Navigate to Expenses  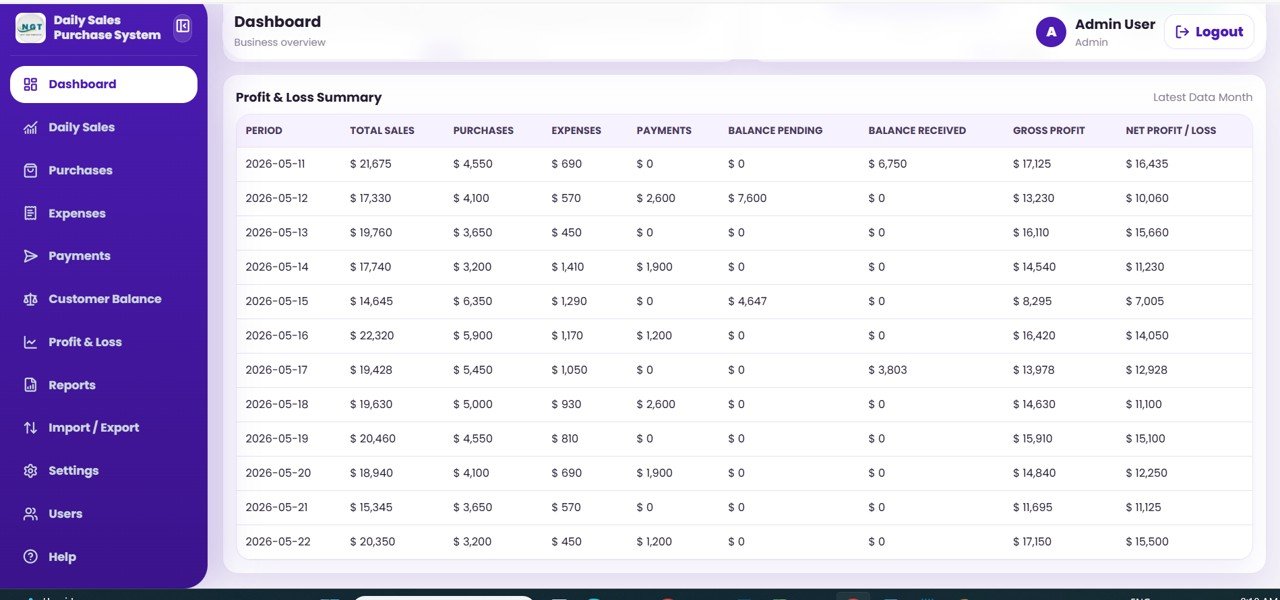click(104, 213)
